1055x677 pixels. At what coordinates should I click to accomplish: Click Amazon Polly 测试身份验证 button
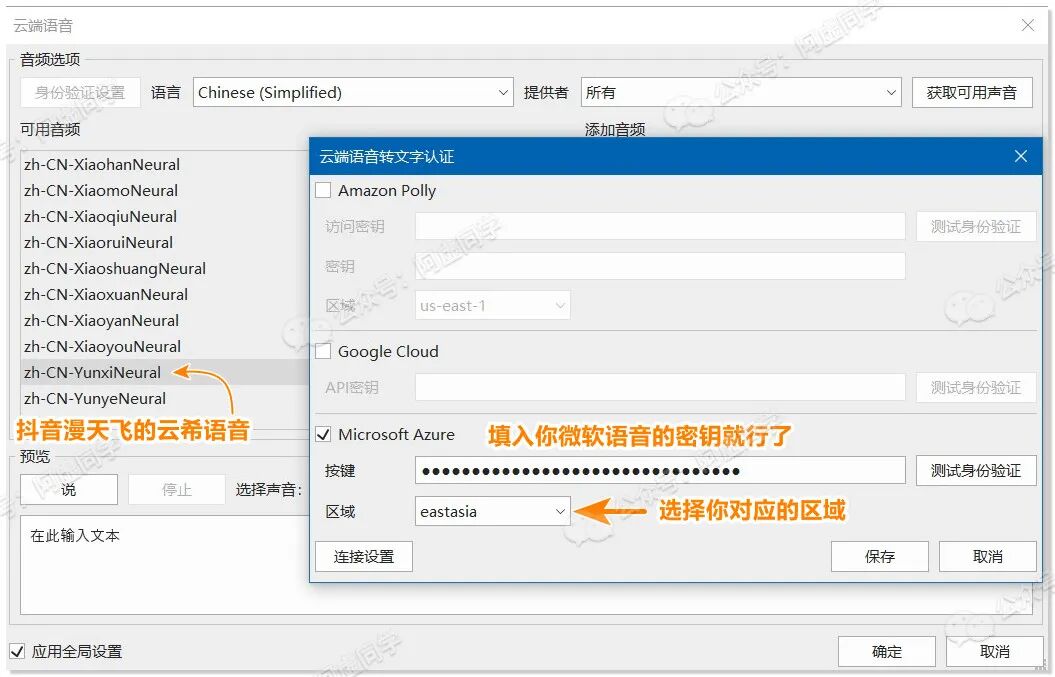coord(976,227)
